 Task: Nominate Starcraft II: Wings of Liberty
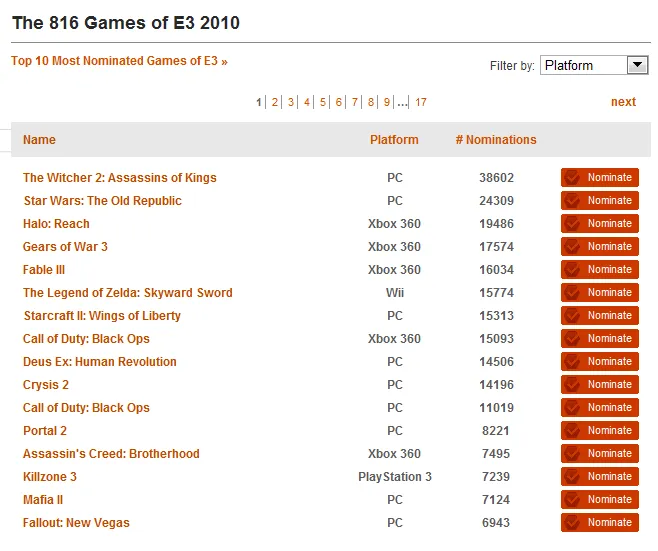pyautogui.click(x=599, y=316)
